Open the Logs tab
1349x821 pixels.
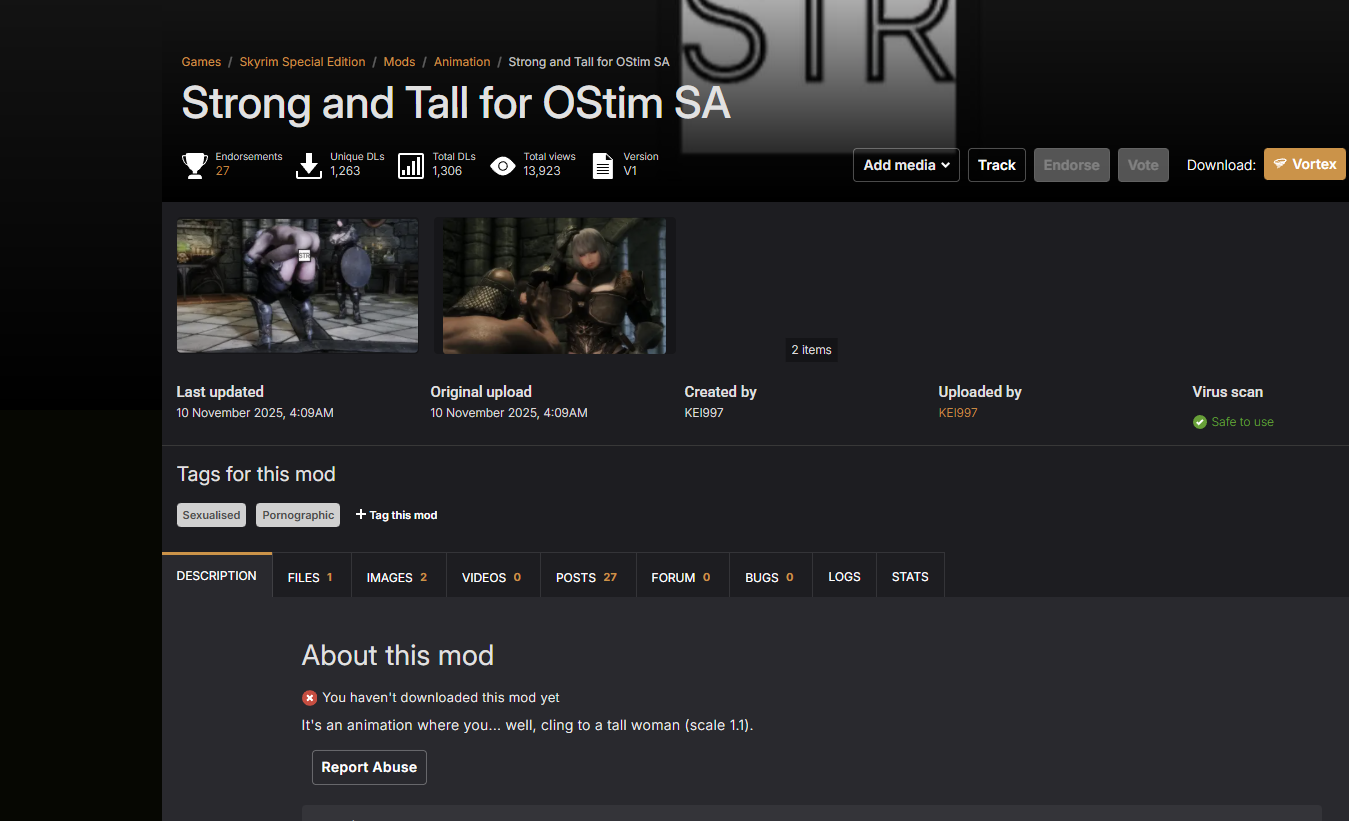(845, 577)
